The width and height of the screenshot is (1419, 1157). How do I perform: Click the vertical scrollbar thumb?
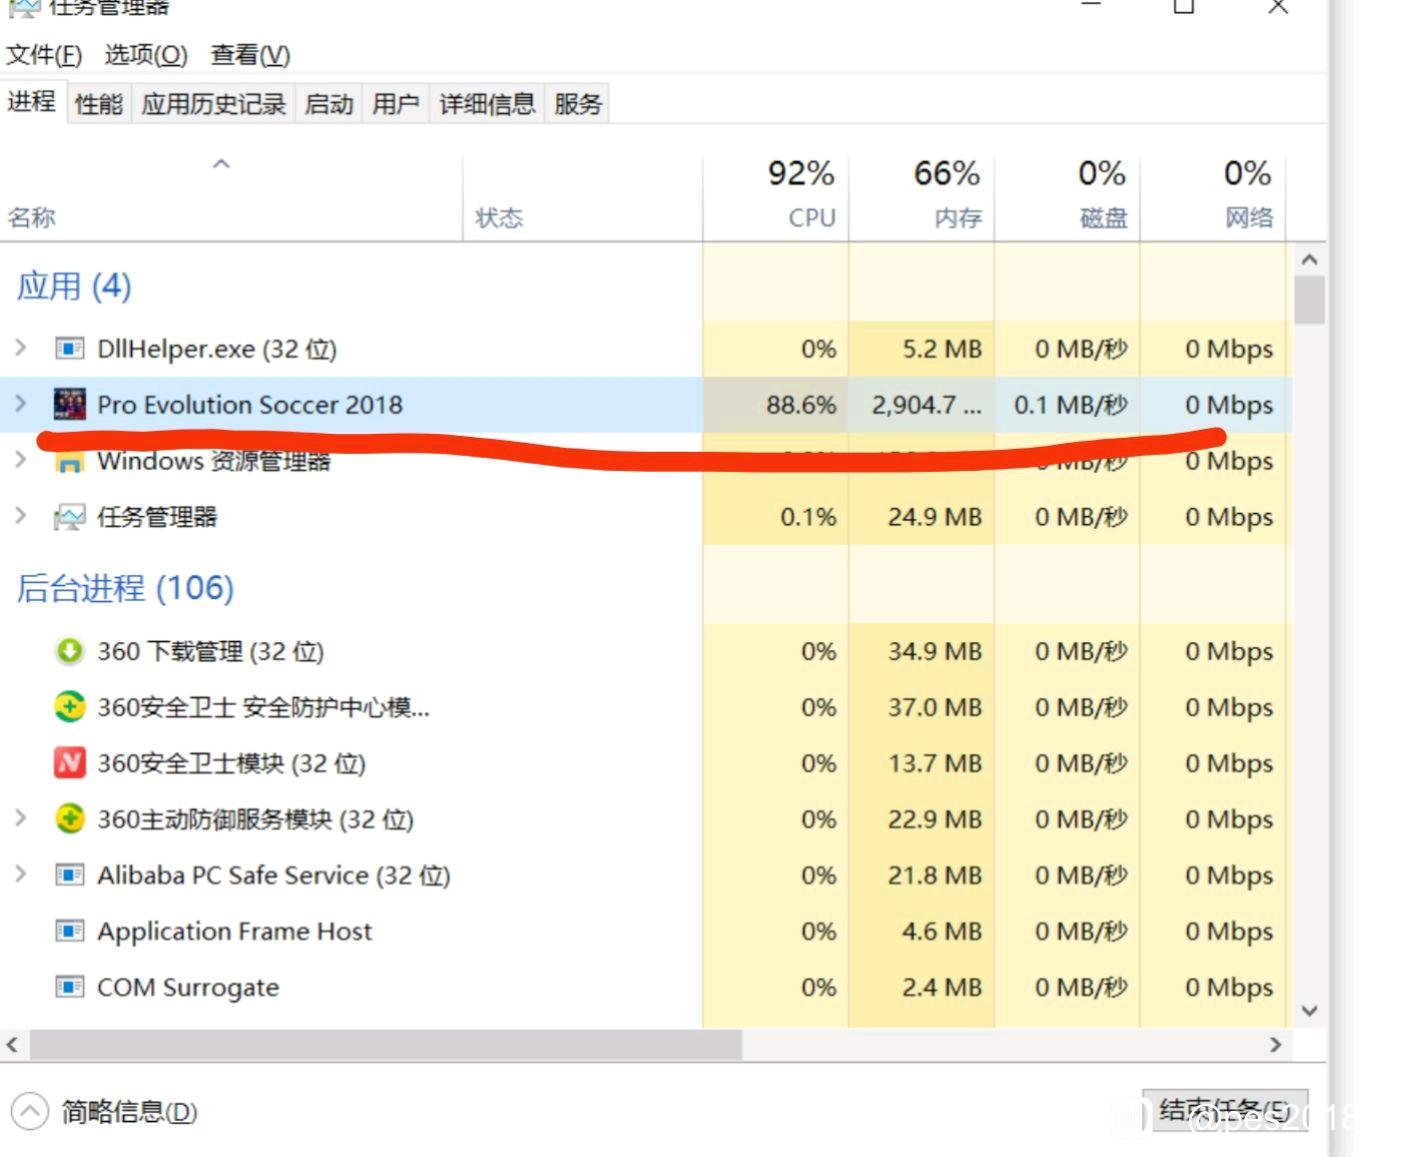tap(1309, 299)
